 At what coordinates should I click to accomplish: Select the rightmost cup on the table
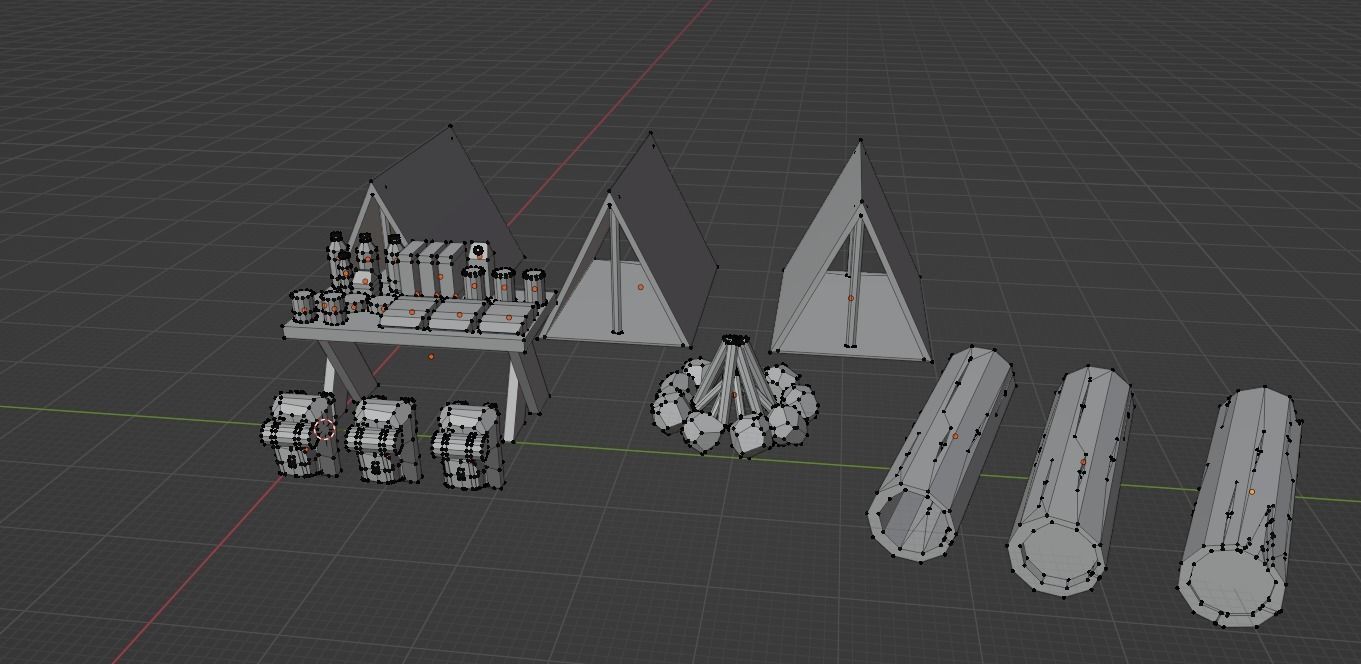point(533,285)
